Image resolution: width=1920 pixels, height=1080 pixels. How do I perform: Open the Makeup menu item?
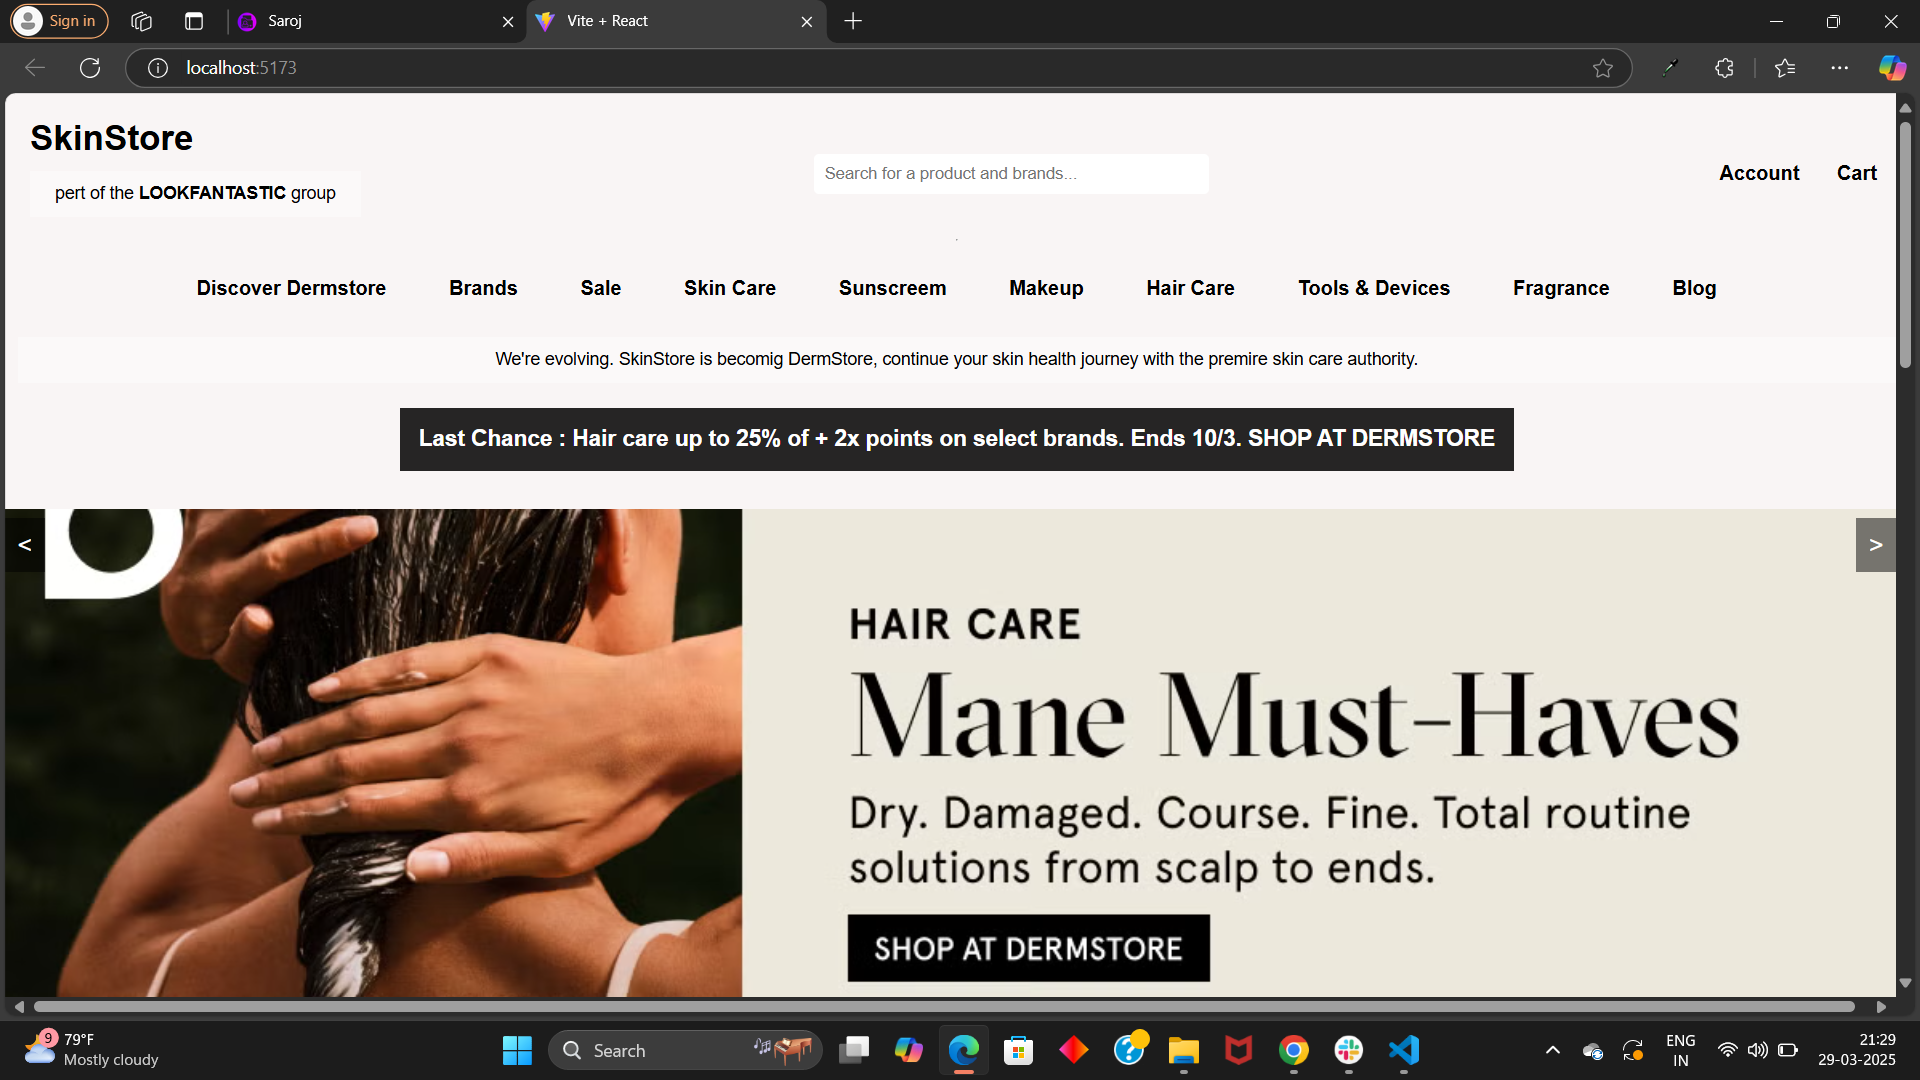coord(1046,288)
